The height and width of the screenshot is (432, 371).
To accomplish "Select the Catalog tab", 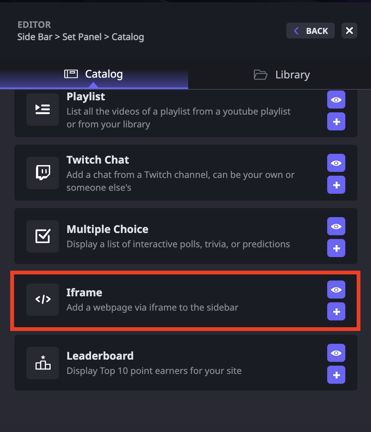I will (94, 74).
